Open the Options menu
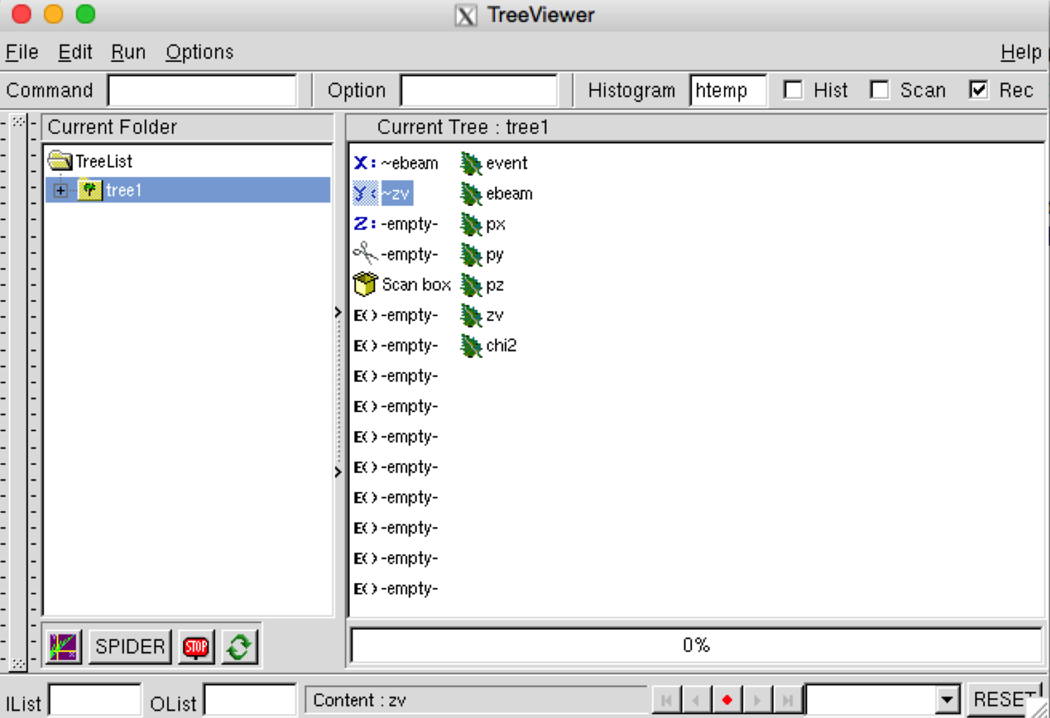This screenshot has height=718, width=1050. [199, 51]
